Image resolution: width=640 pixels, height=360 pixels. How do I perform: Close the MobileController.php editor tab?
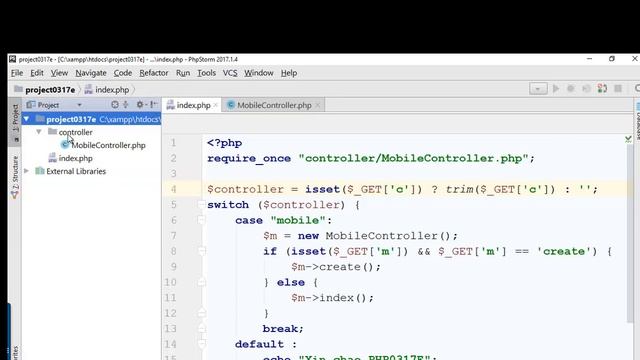318,105
